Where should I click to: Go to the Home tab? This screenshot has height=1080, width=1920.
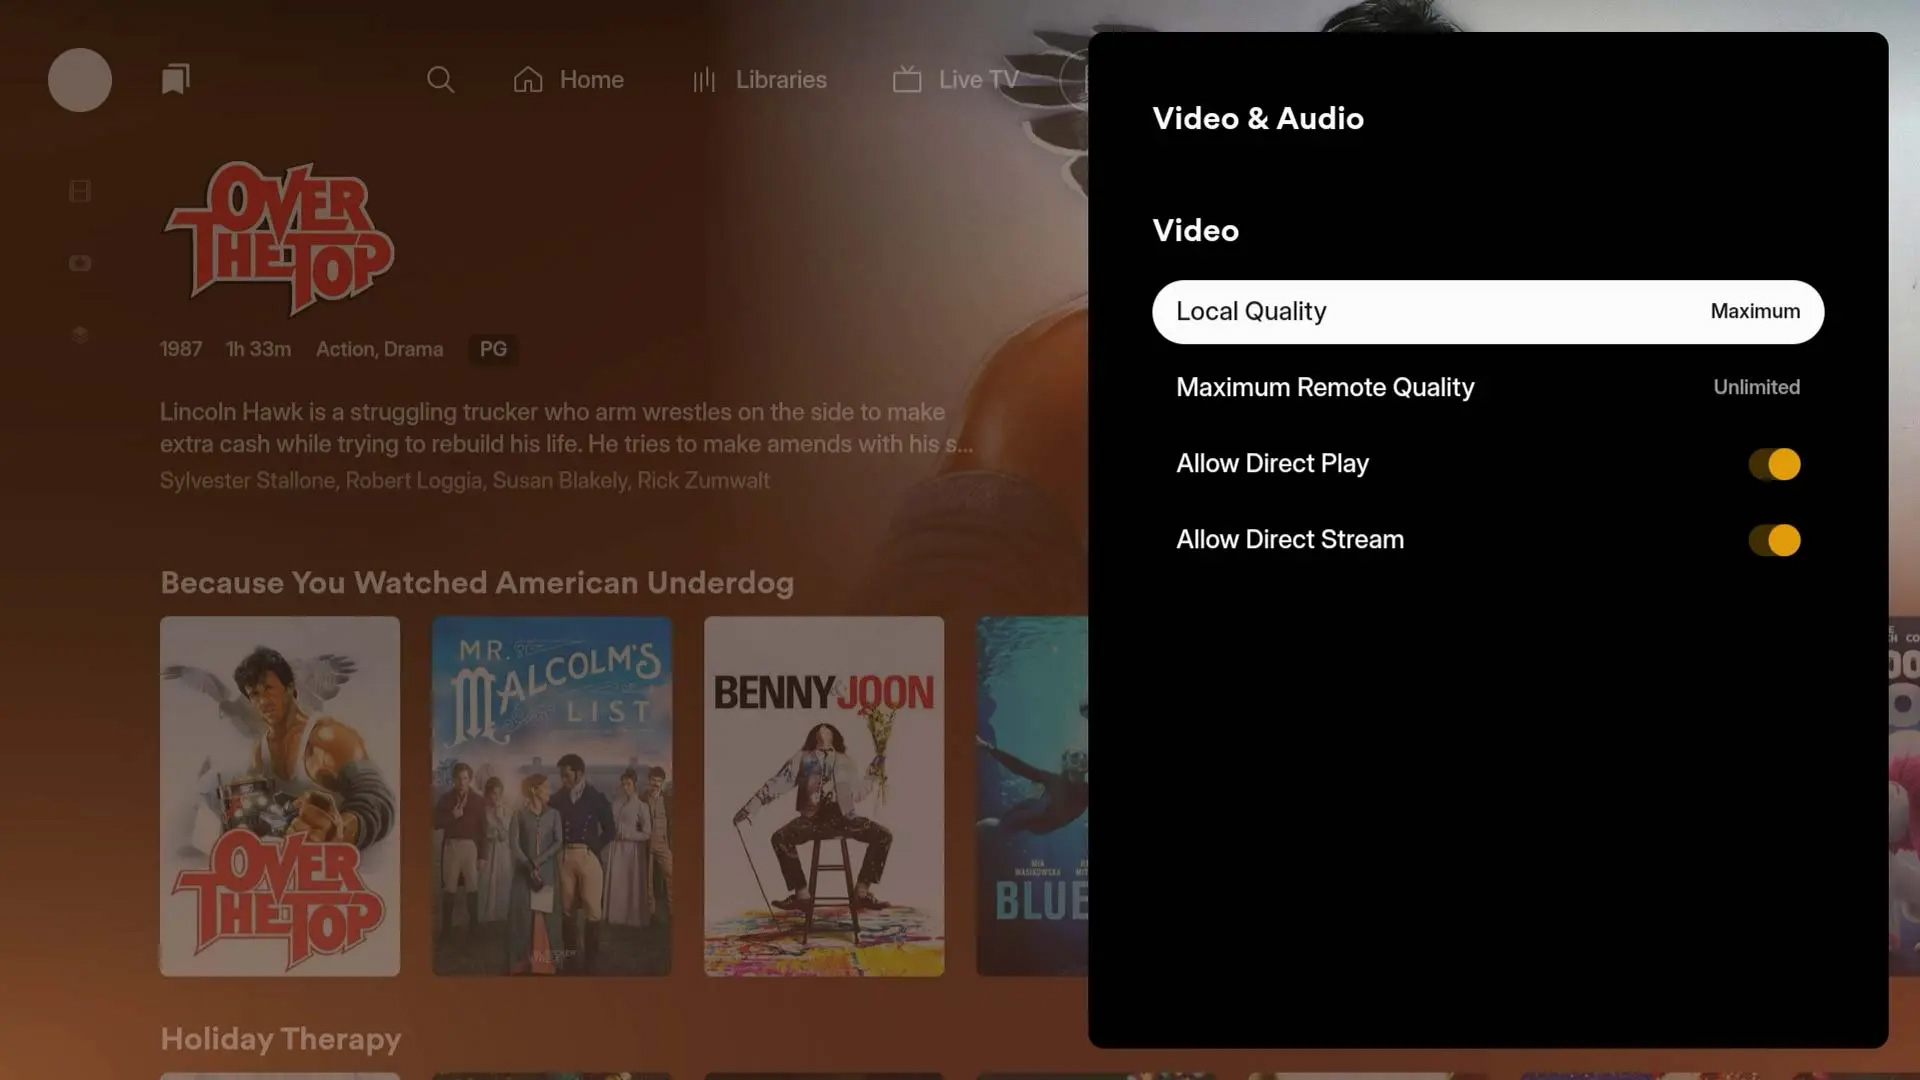coord(591,80)
